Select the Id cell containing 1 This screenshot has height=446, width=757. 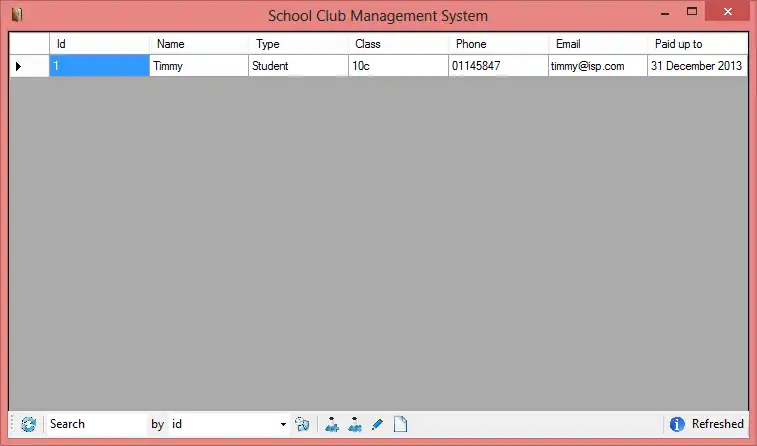[x=99, y=66]
